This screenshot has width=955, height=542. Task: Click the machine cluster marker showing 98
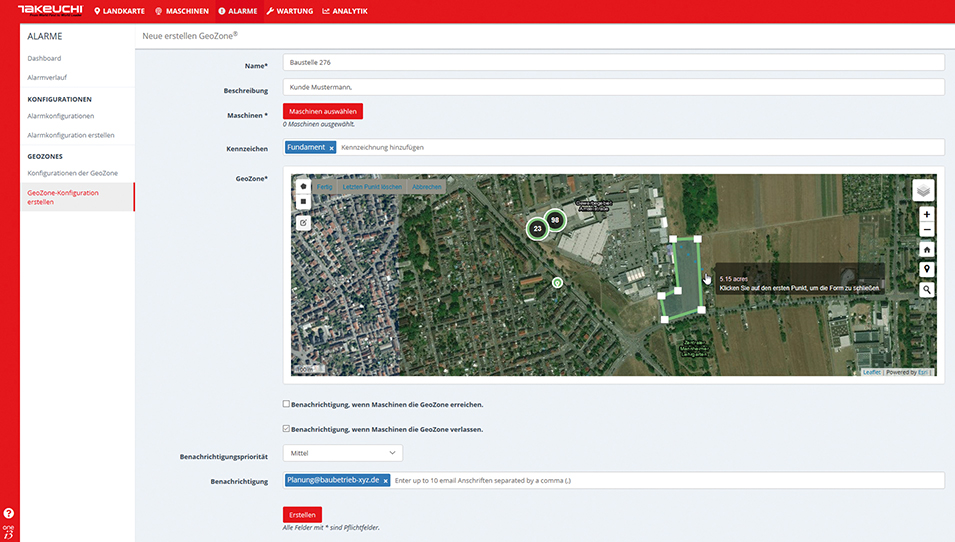coord(554,220)
